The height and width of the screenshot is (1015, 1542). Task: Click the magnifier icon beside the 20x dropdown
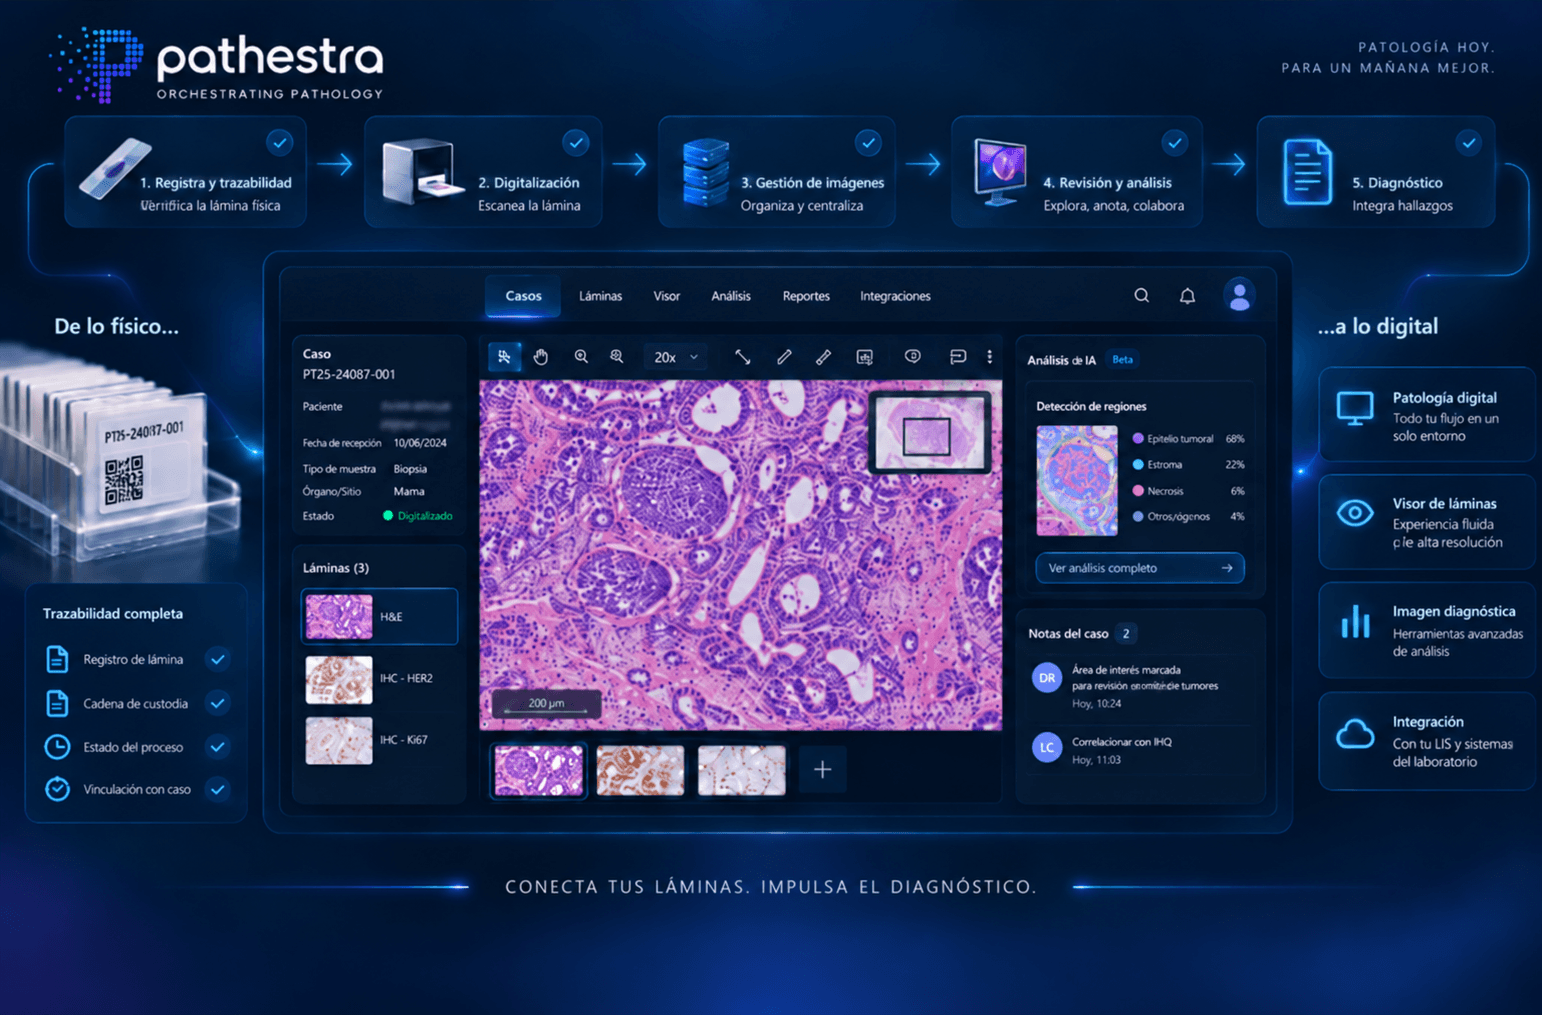617,357
